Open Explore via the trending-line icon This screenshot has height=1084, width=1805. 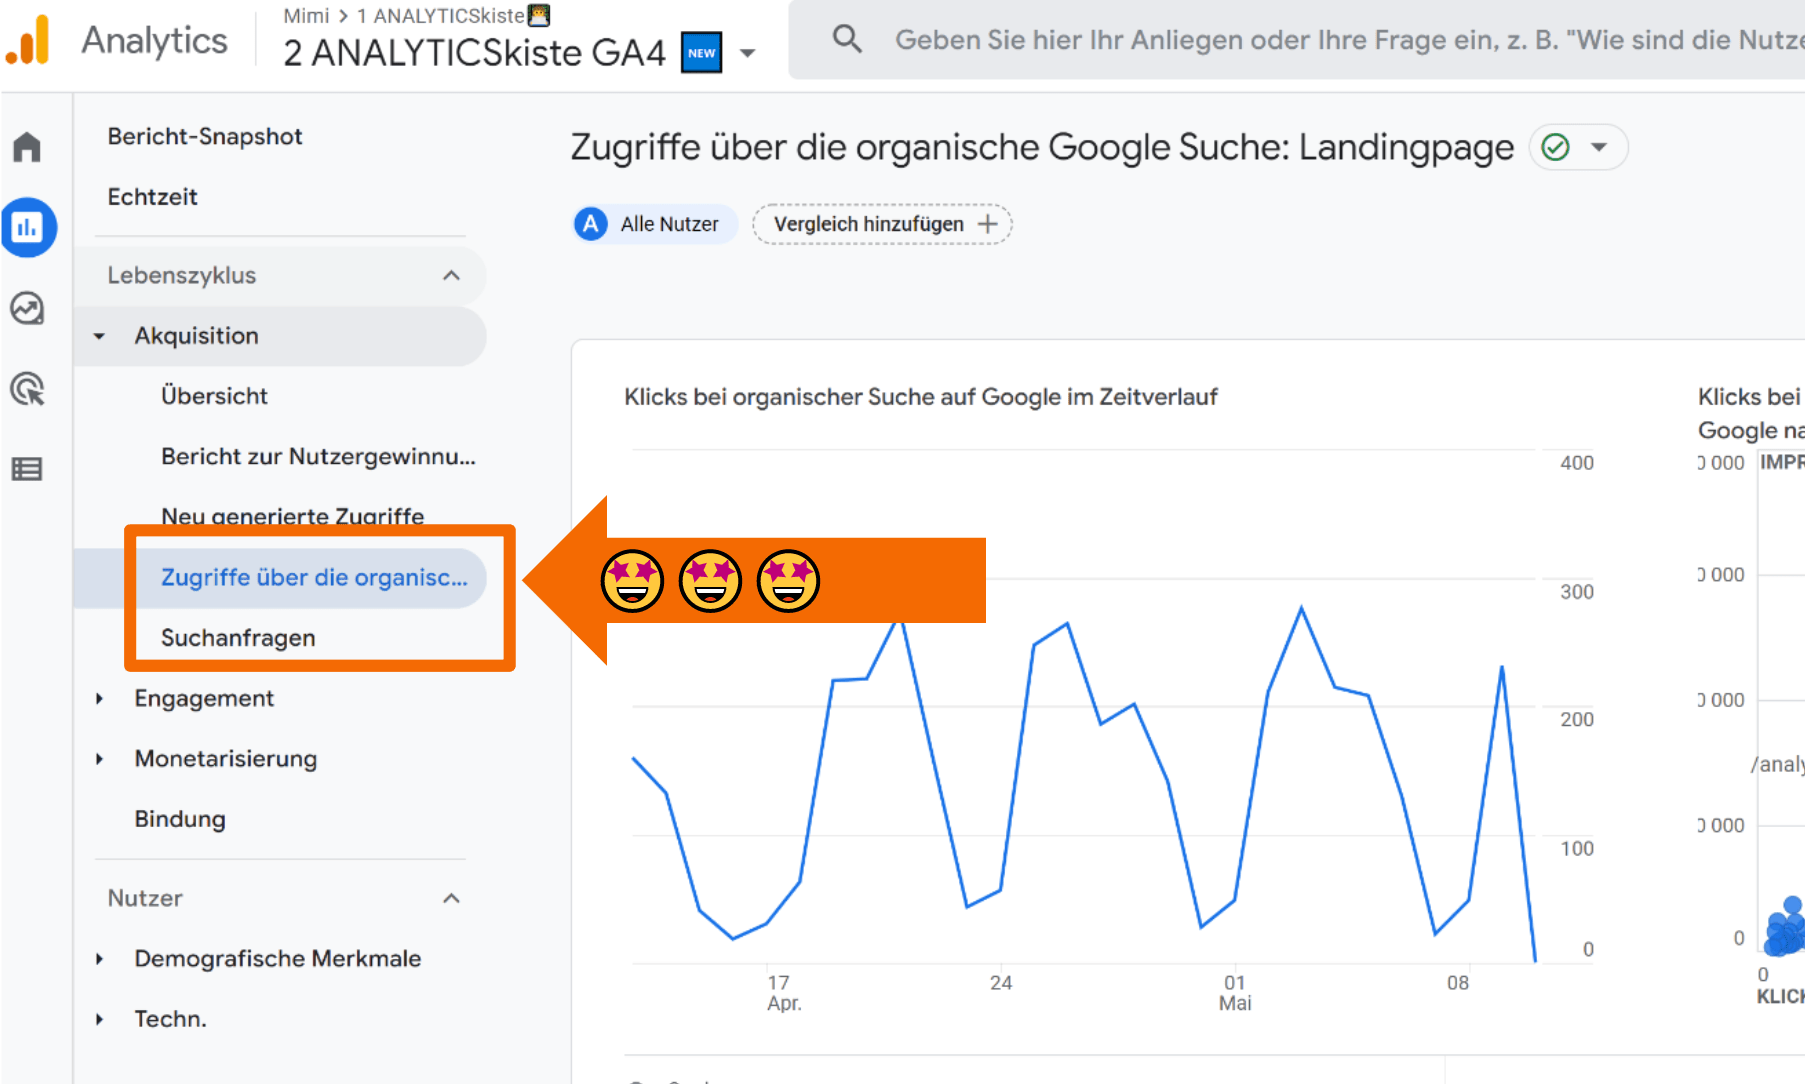29,309
